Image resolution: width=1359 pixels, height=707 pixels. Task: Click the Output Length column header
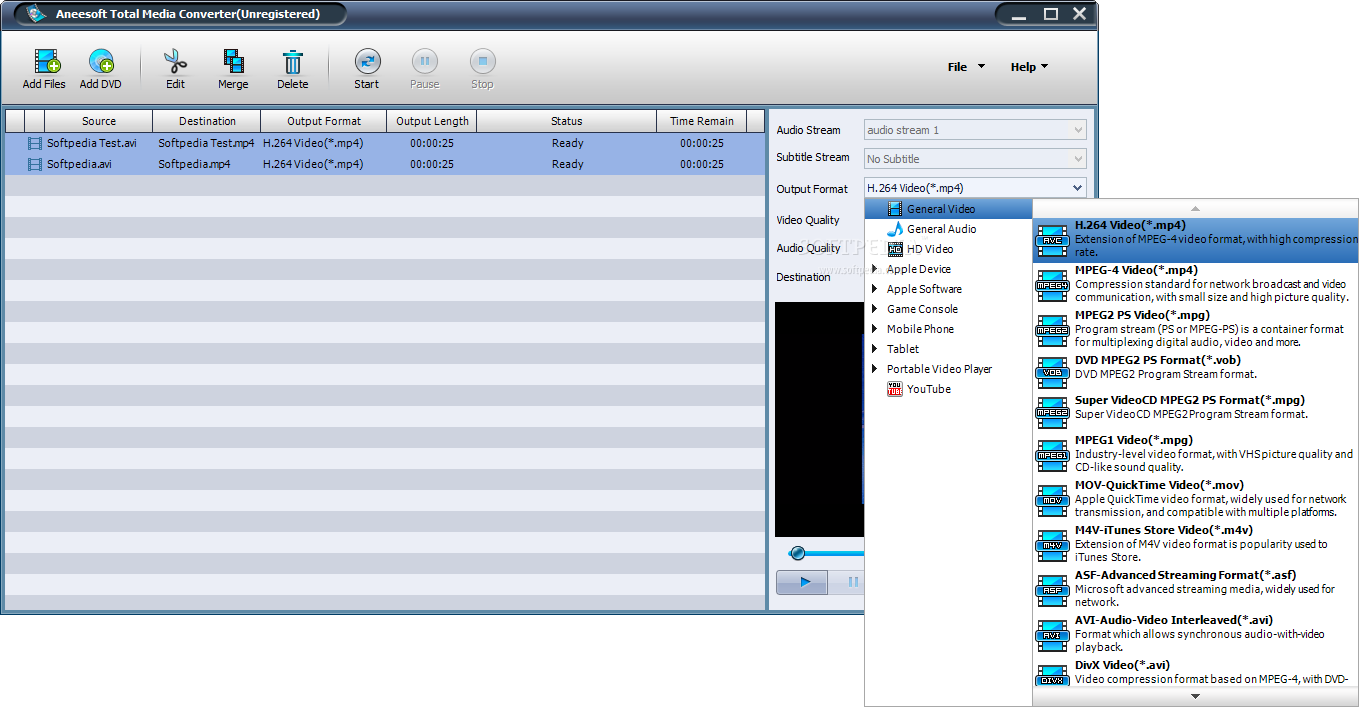pos(432,121)
